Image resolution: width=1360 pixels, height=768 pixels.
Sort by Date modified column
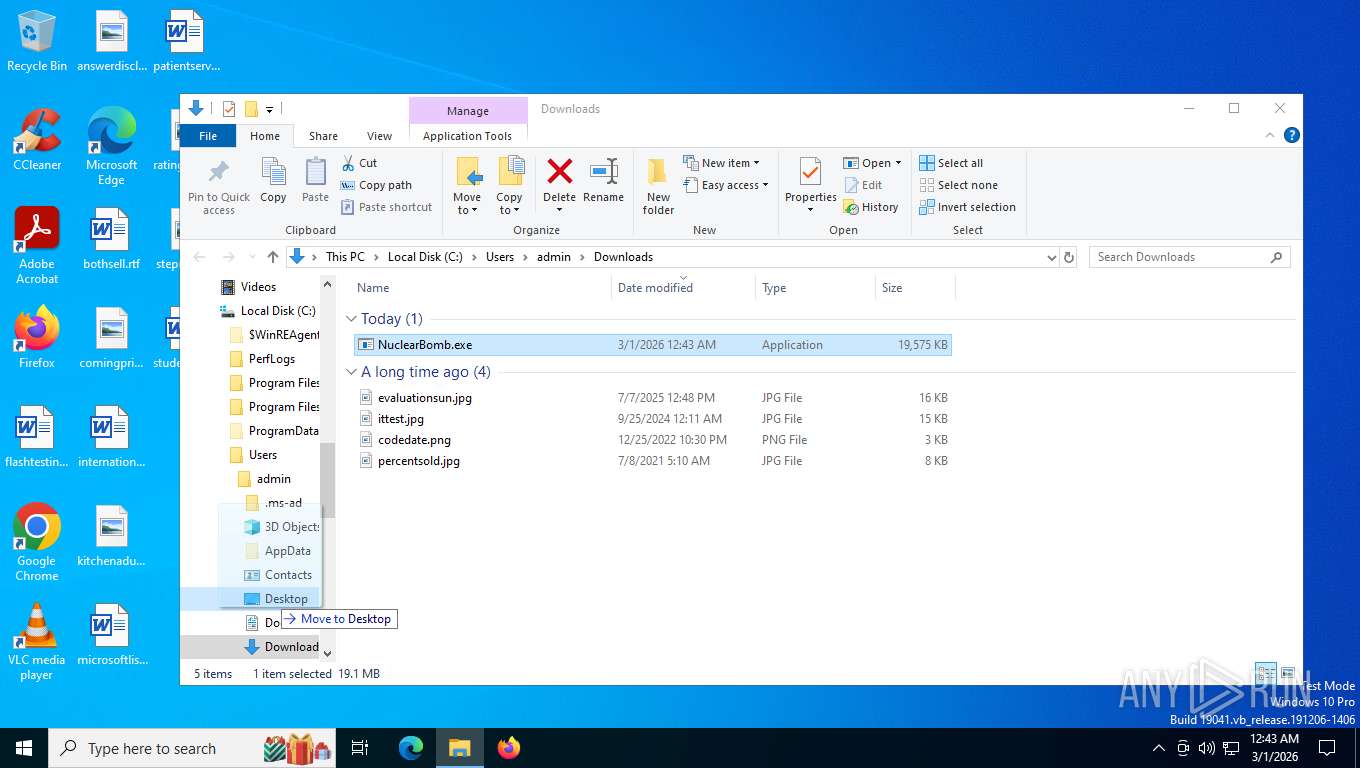tap(655, 288)
